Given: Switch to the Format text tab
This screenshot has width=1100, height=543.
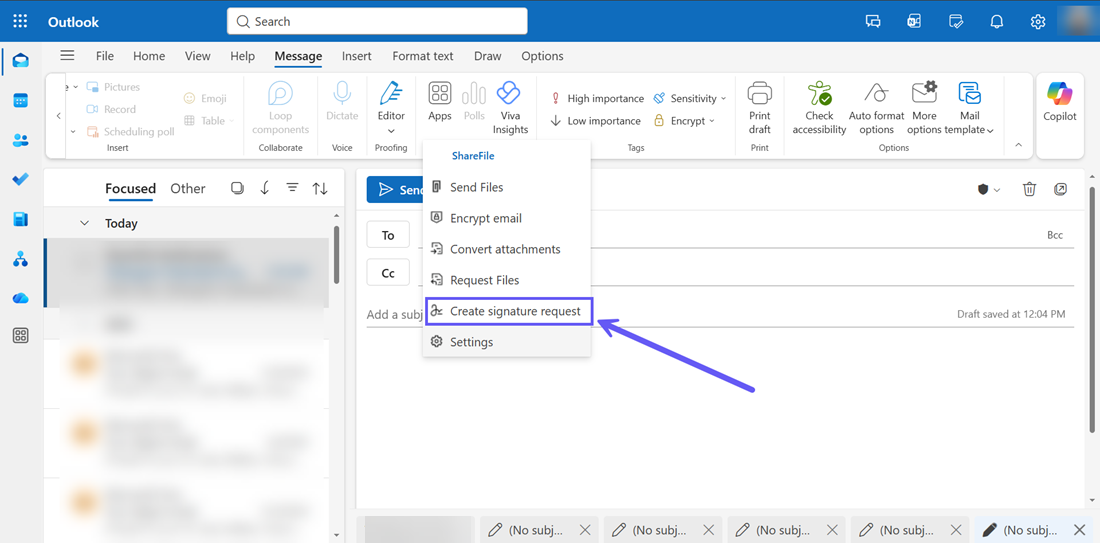Looking at the screenshot, I should (x=423, y=56).
